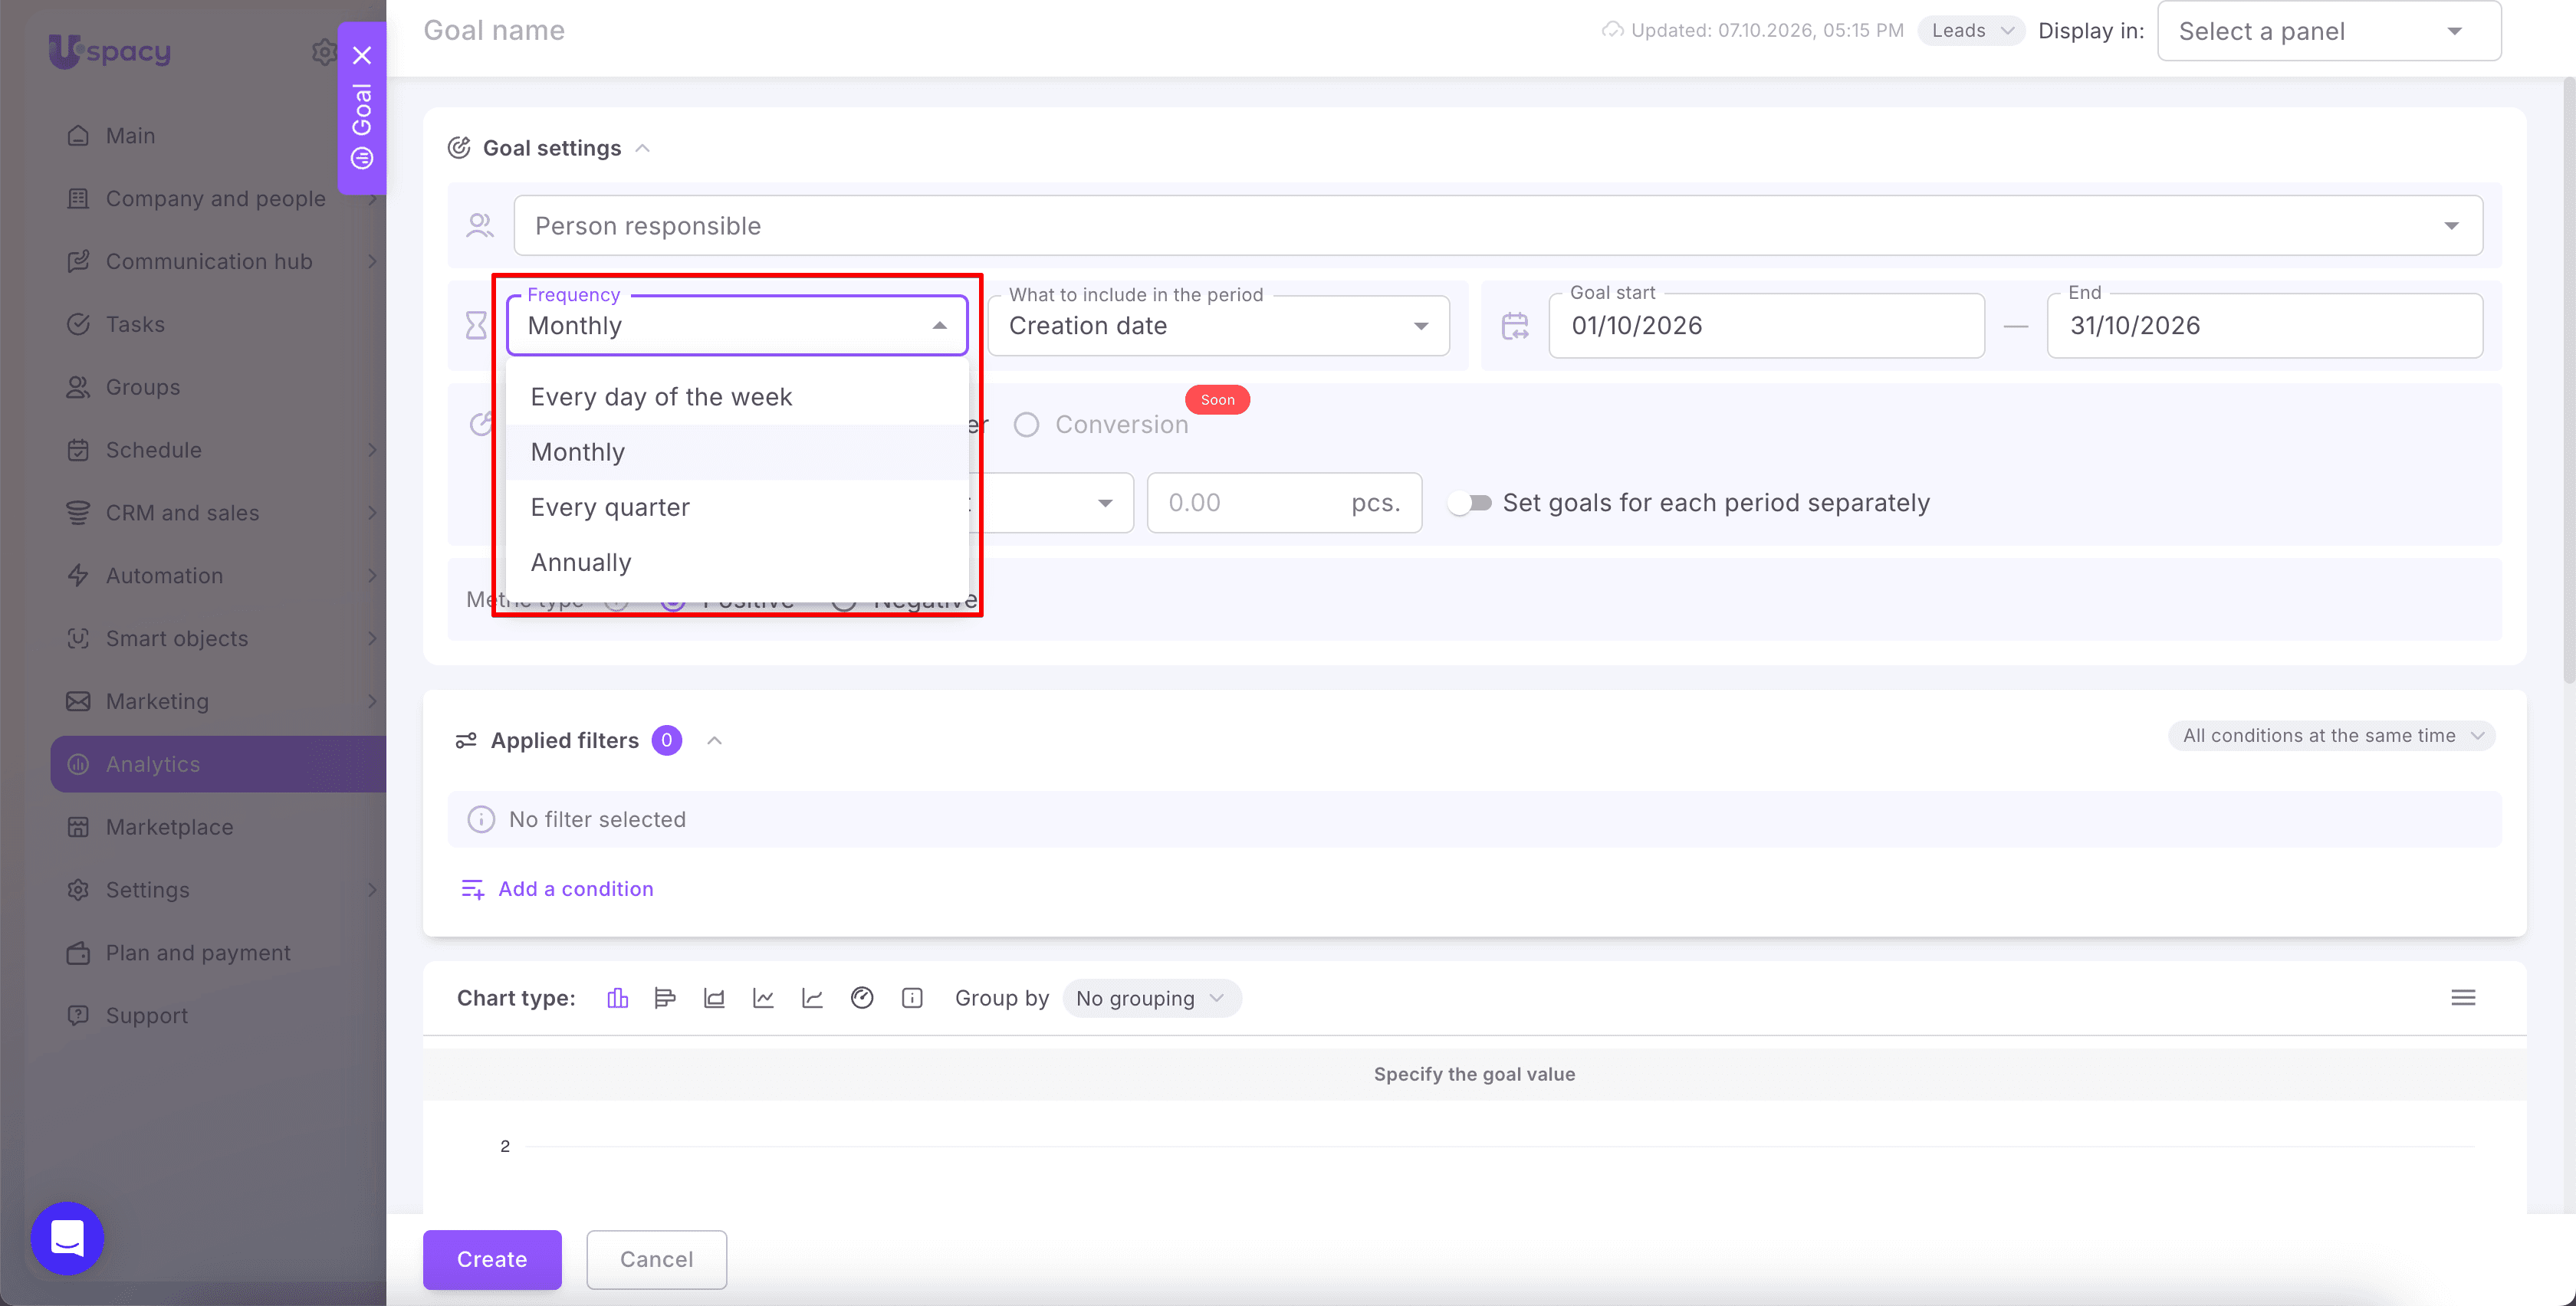Viewport: 2576px width, 1306px height.
Task: Click the goal date calendar icon
Action: click(1515, 326)
